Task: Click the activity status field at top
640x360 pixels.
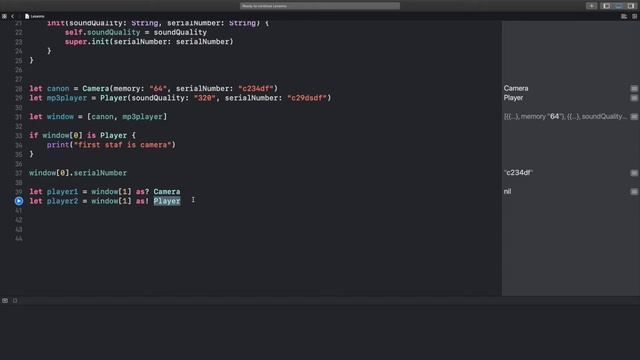Action: tap(320, 6)
